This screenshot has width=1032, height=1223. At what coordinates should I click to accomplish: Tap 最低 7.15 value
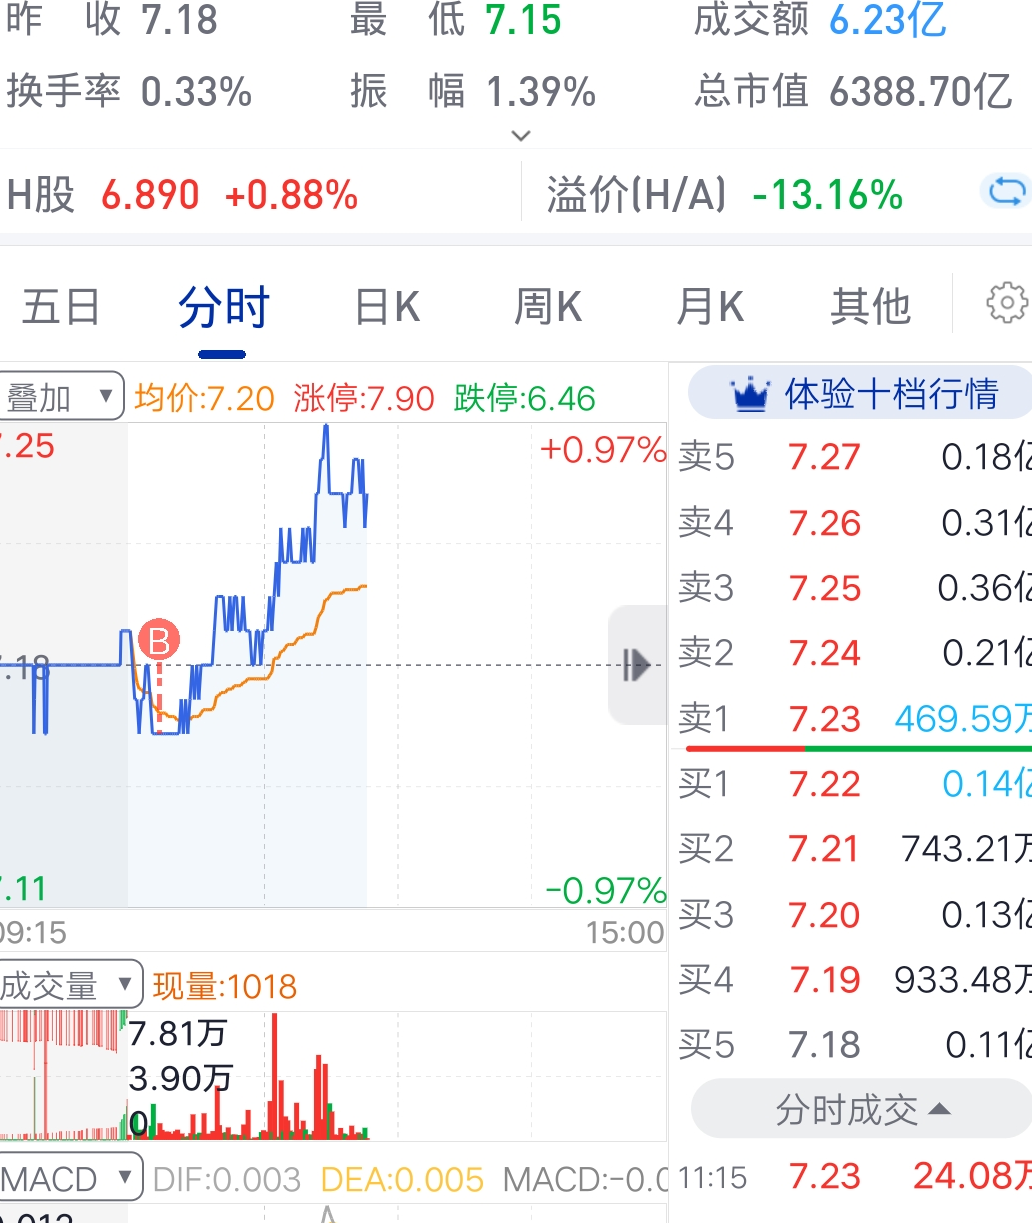[523, 20]
